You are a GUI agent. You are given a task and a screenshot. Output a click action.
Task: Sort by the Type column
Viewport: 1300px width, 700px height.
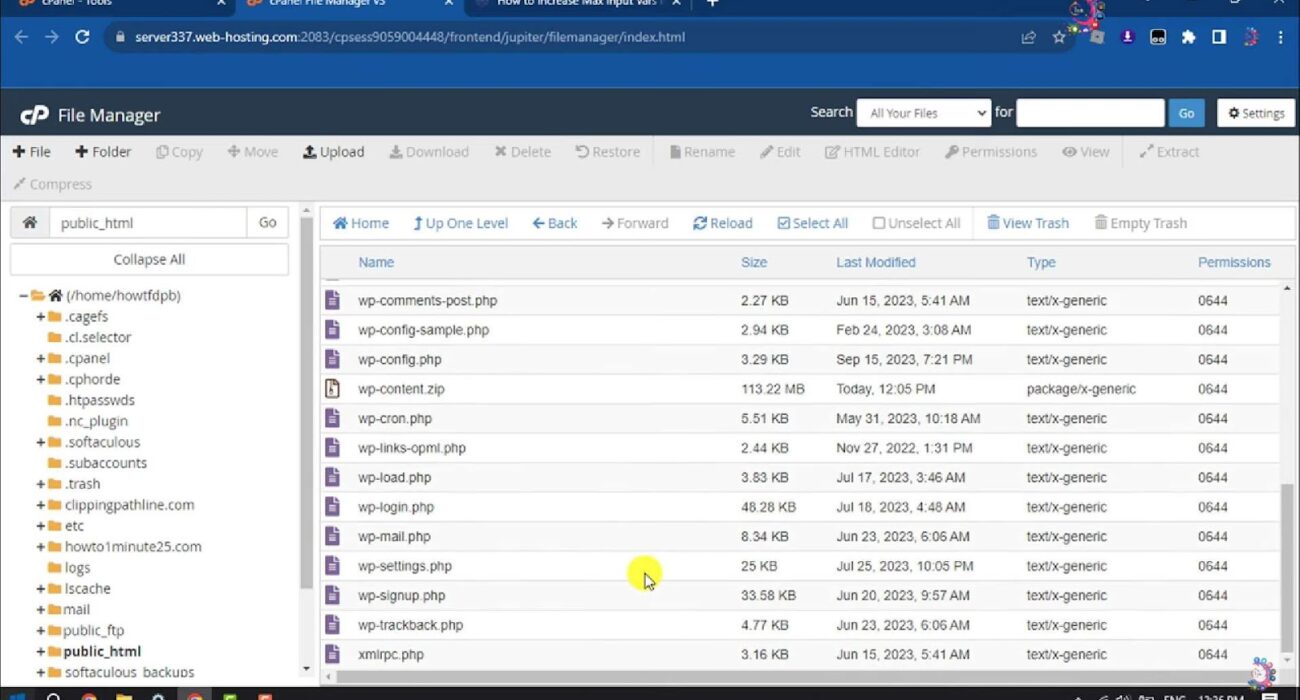tap(1041, 262)
